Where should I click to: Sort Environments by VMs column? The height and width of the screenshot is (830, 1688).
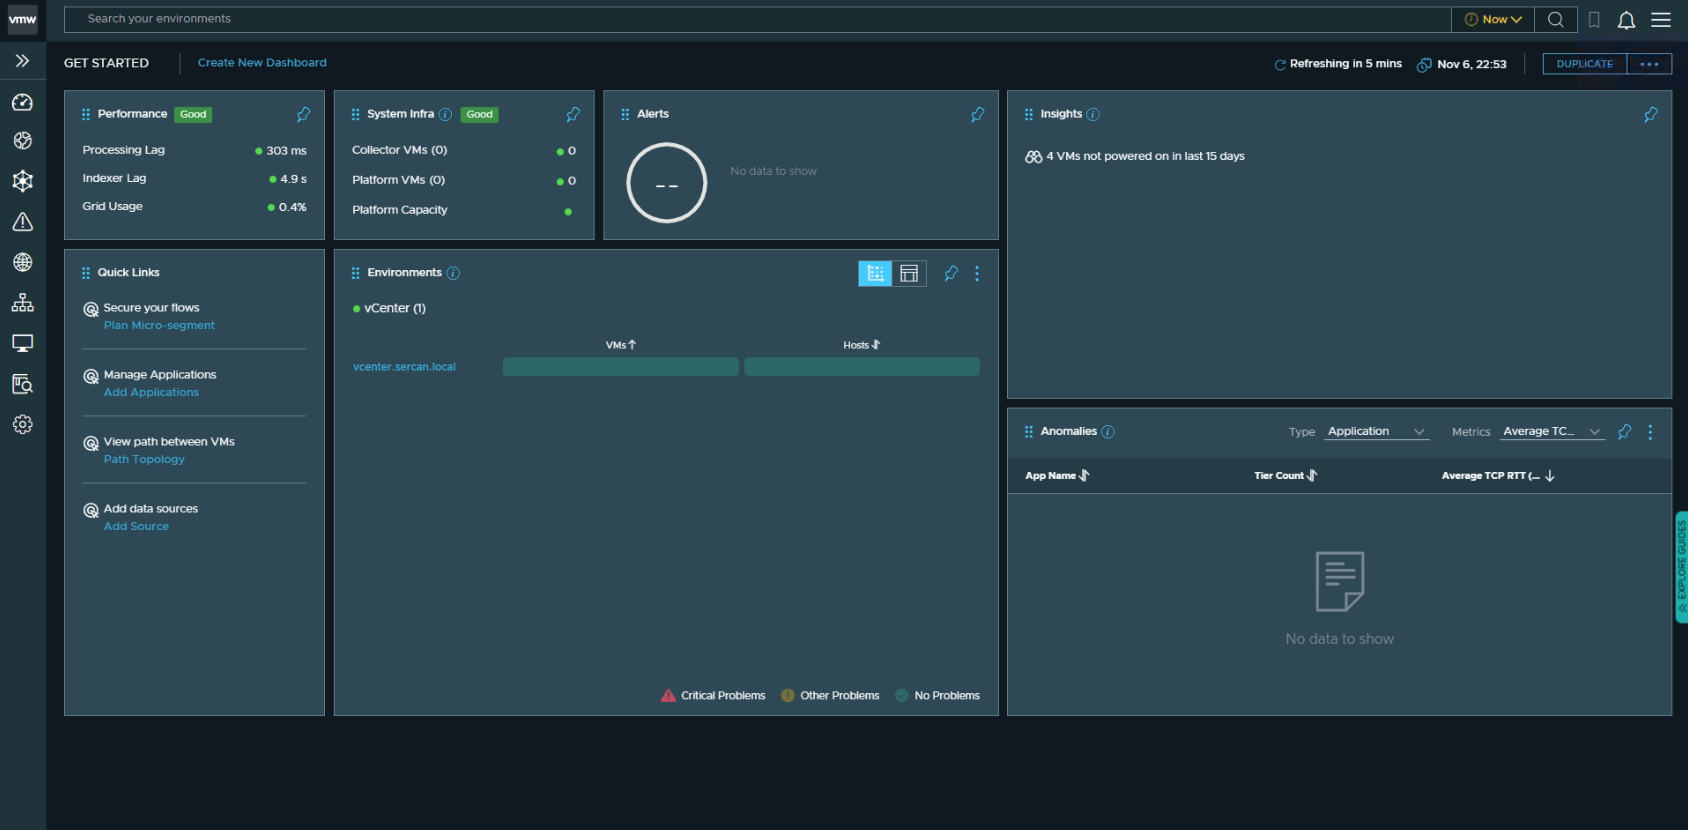coord(621,345)
